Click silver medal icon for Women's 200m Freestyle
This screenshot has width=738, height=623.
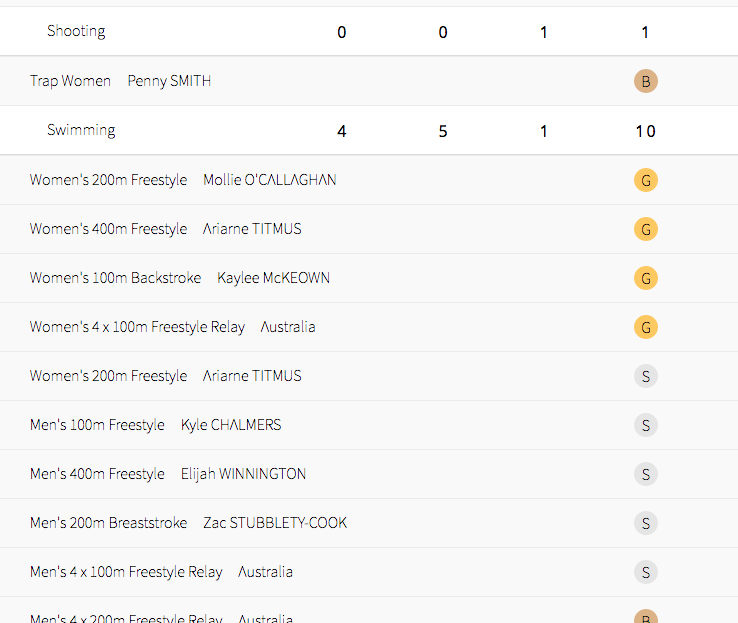click(x=645, y=376)
